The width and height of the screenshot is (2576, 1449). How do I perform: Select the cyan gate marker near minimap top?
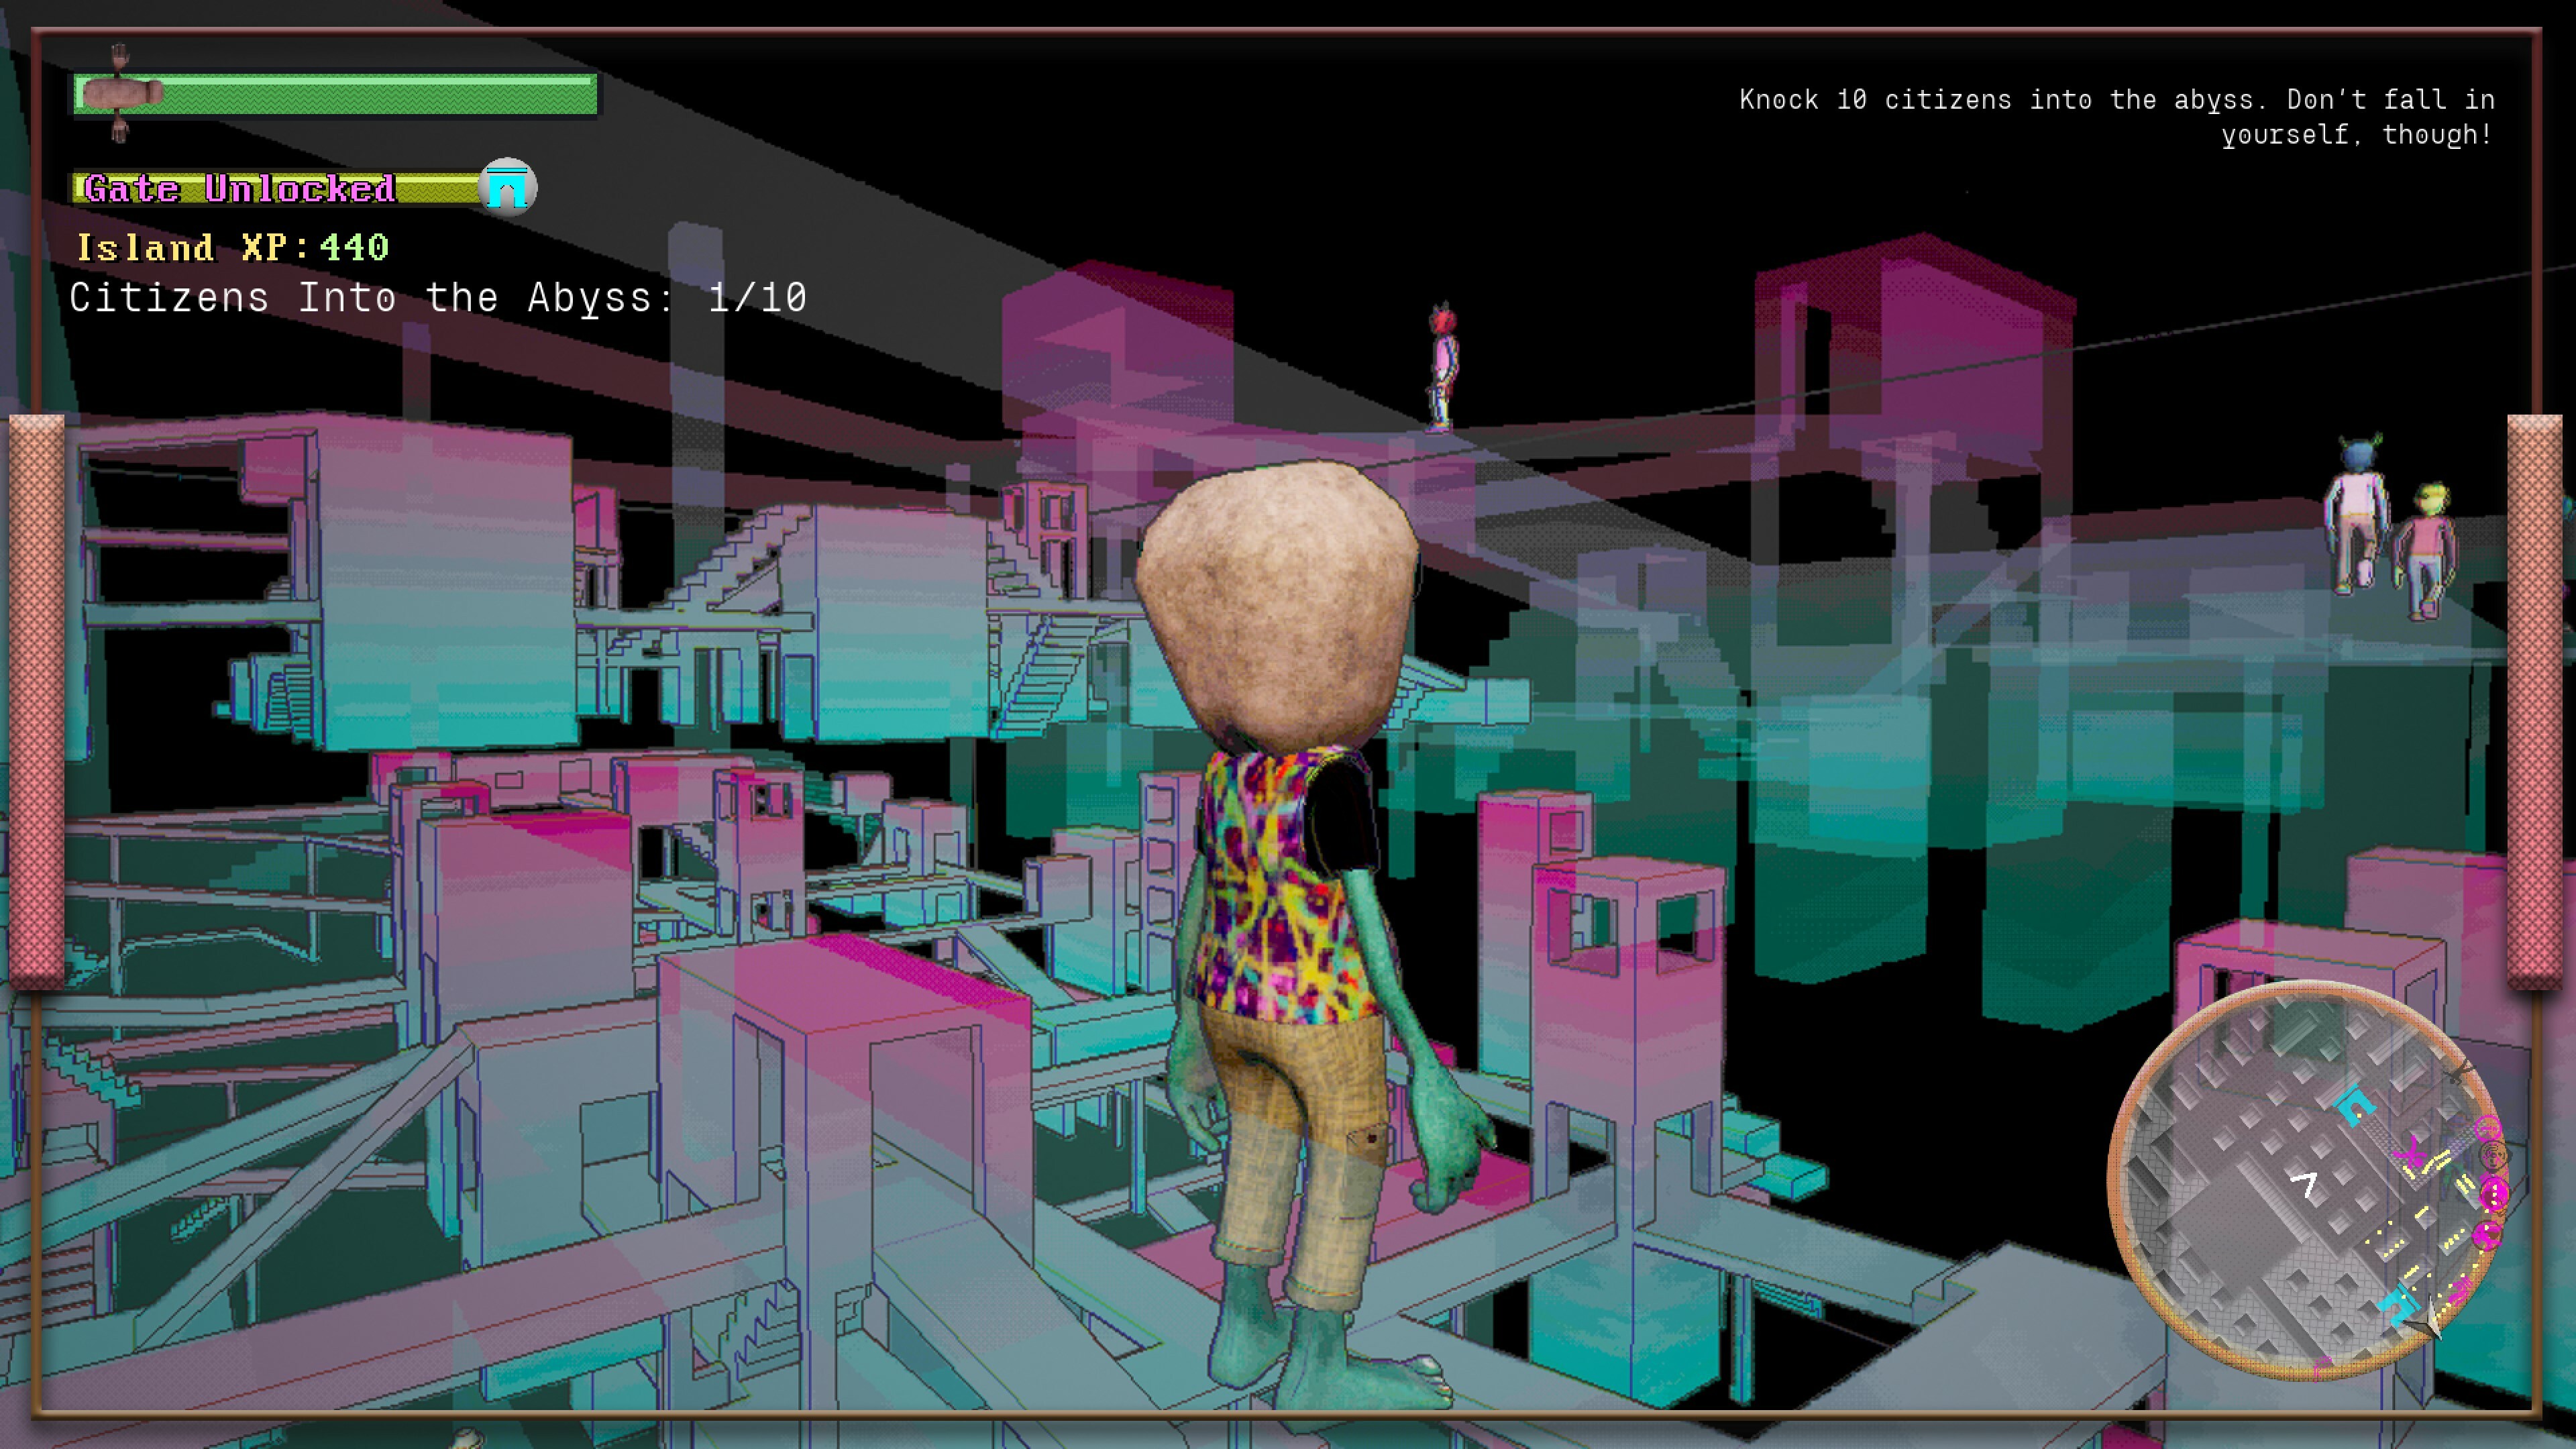pos(2355,1102)
